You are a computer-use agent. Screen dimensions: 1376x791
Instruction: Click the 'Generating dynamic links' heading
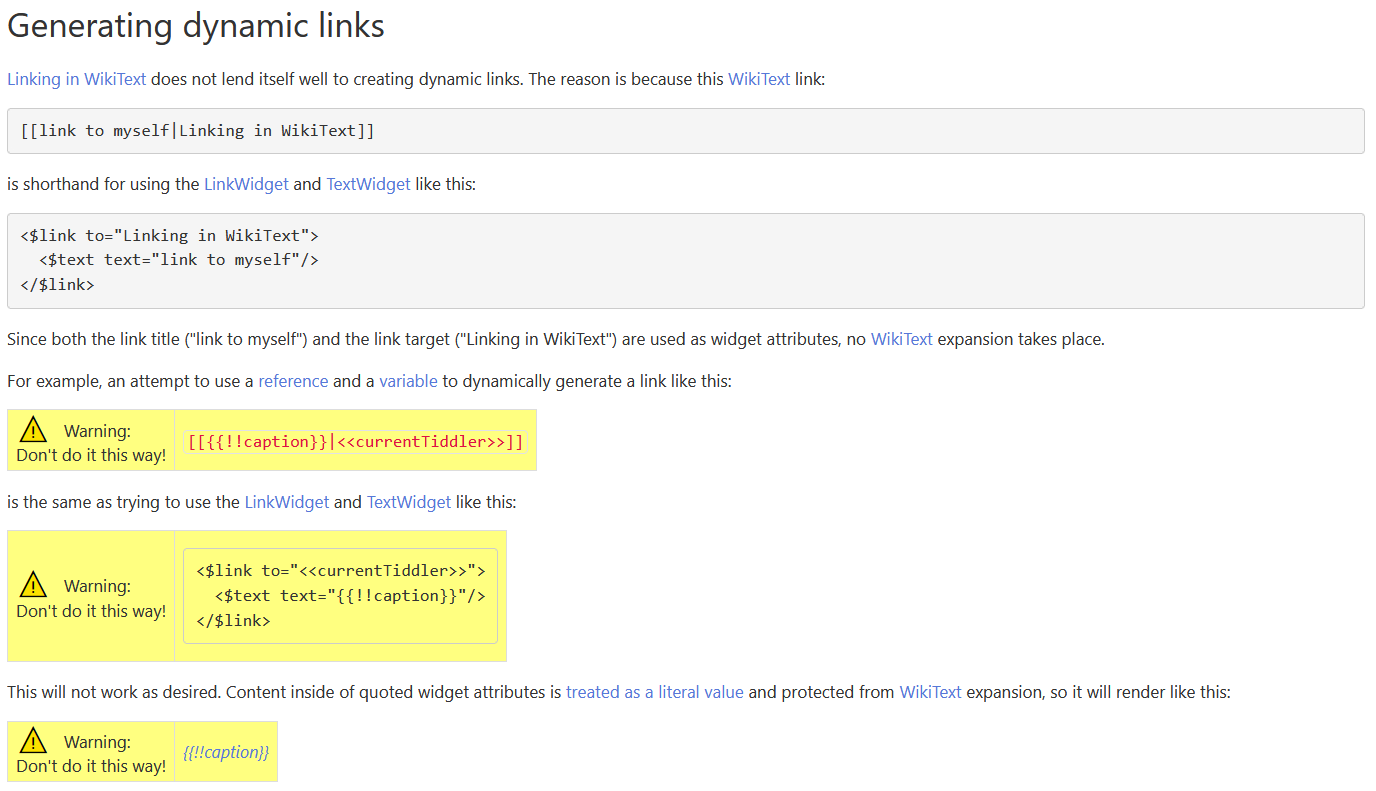pyautogui.click(x=196, y=26)
